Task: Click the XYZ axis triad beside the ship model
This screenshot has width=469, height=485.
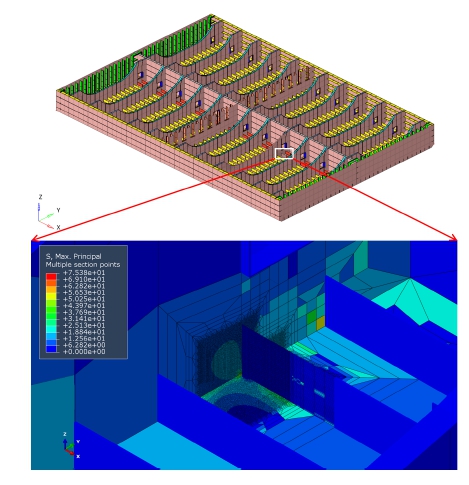Action: 48,212
